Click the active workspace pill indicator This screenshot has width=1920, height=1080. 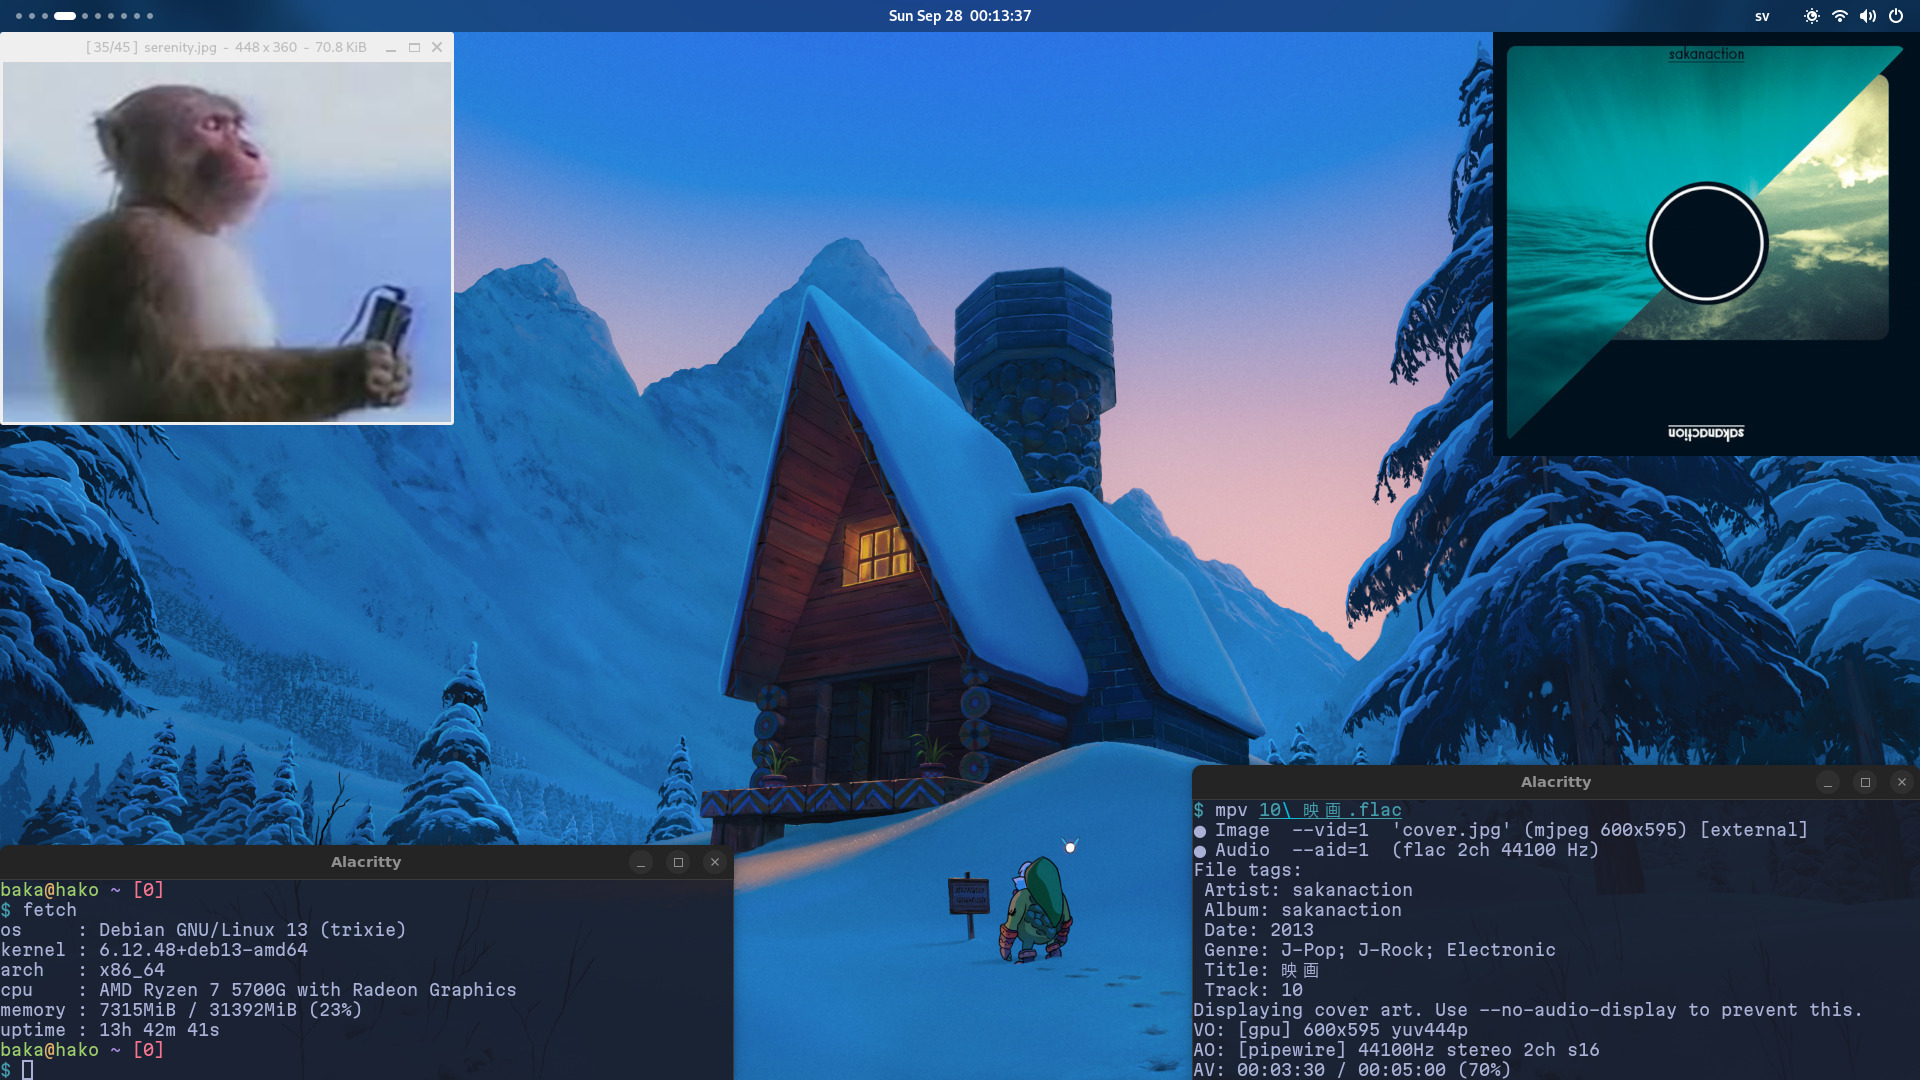tap(65, 16)
